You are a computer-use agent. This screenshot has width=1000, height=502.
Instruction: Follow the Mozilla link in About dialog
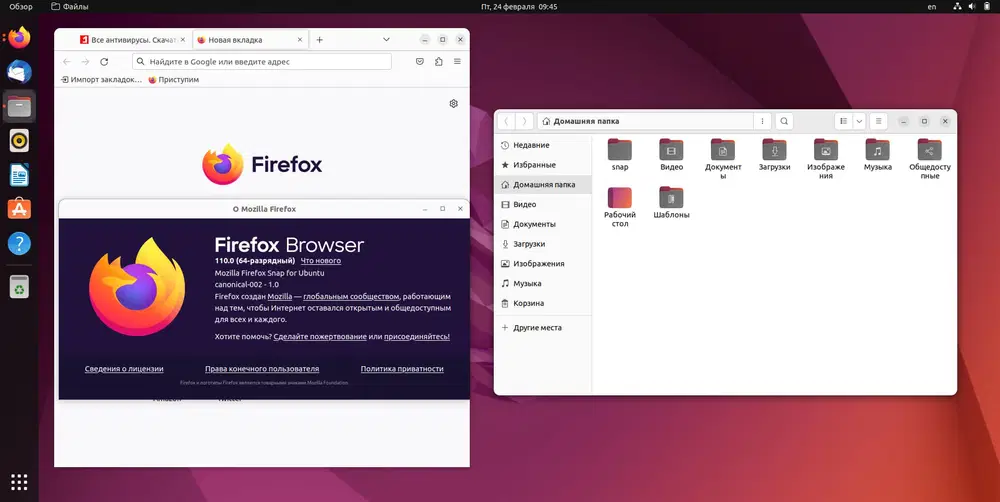(279, 297)
